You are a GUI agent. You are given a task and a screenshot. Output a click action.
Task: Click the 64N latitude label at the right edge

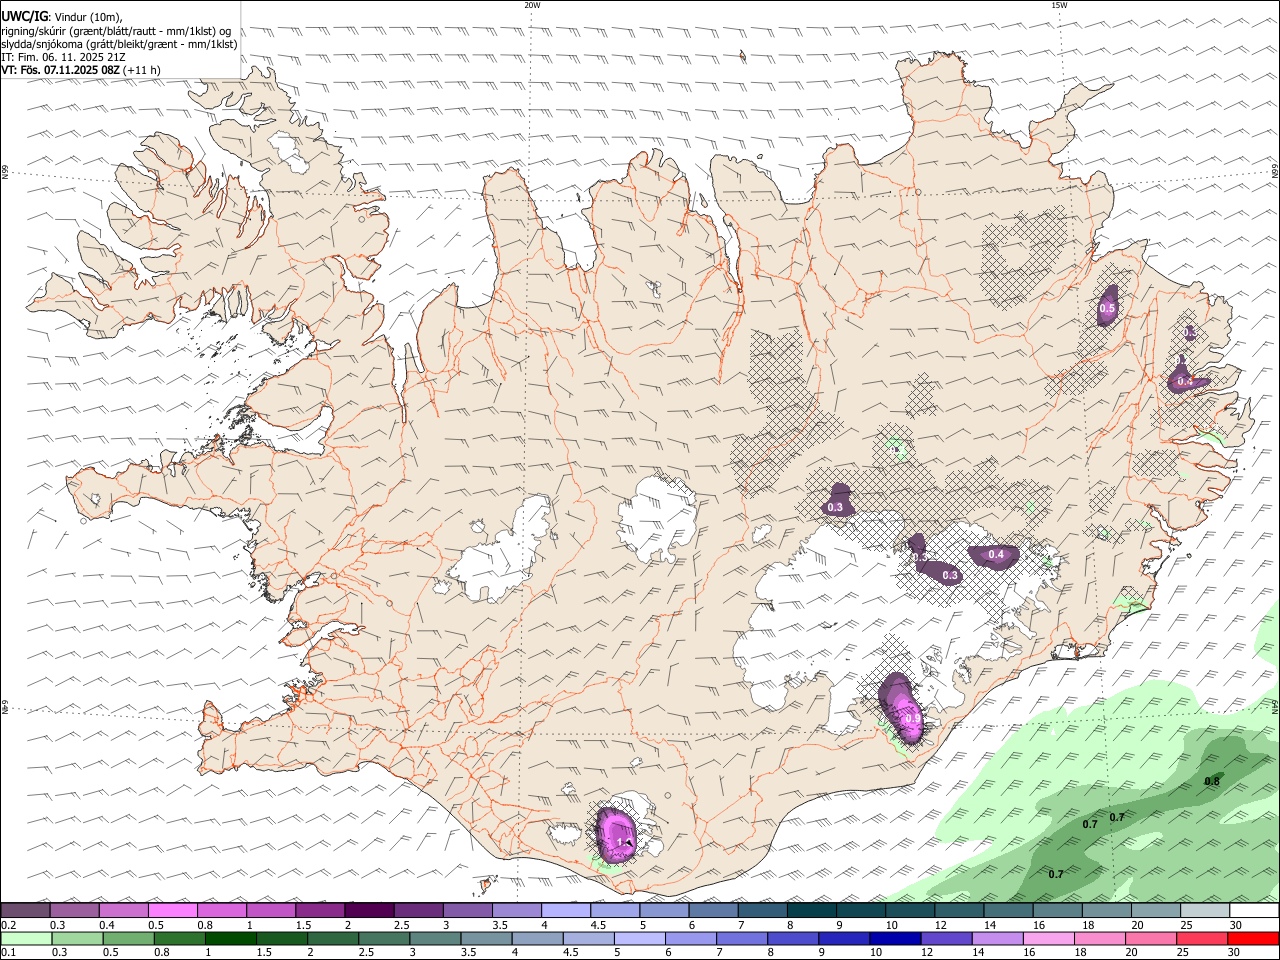pos(1275,706)
